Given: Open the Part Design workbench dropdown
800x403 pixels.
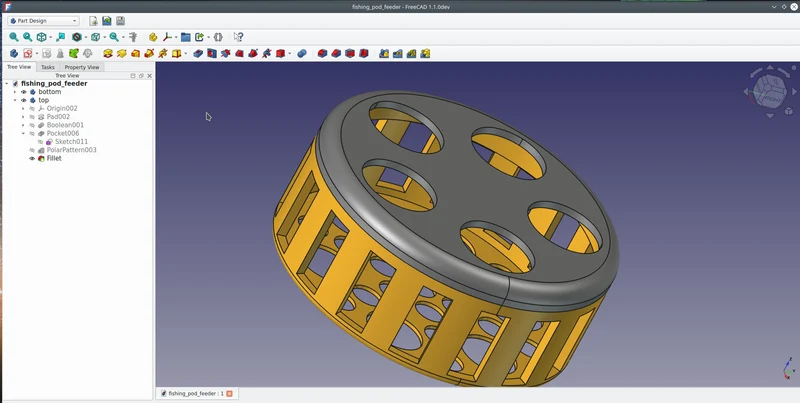Looking at the screenshot, I should pos(43,21).
